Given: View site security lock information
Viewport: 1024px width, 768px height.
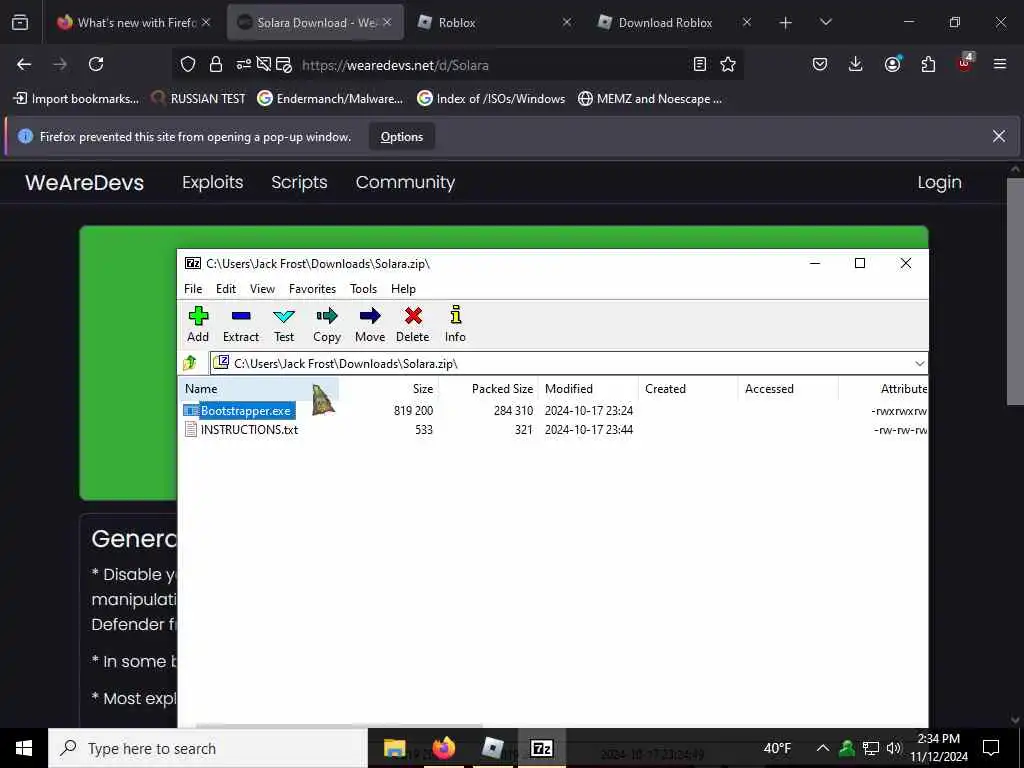Looking at the screenshot, I should 216,64.
